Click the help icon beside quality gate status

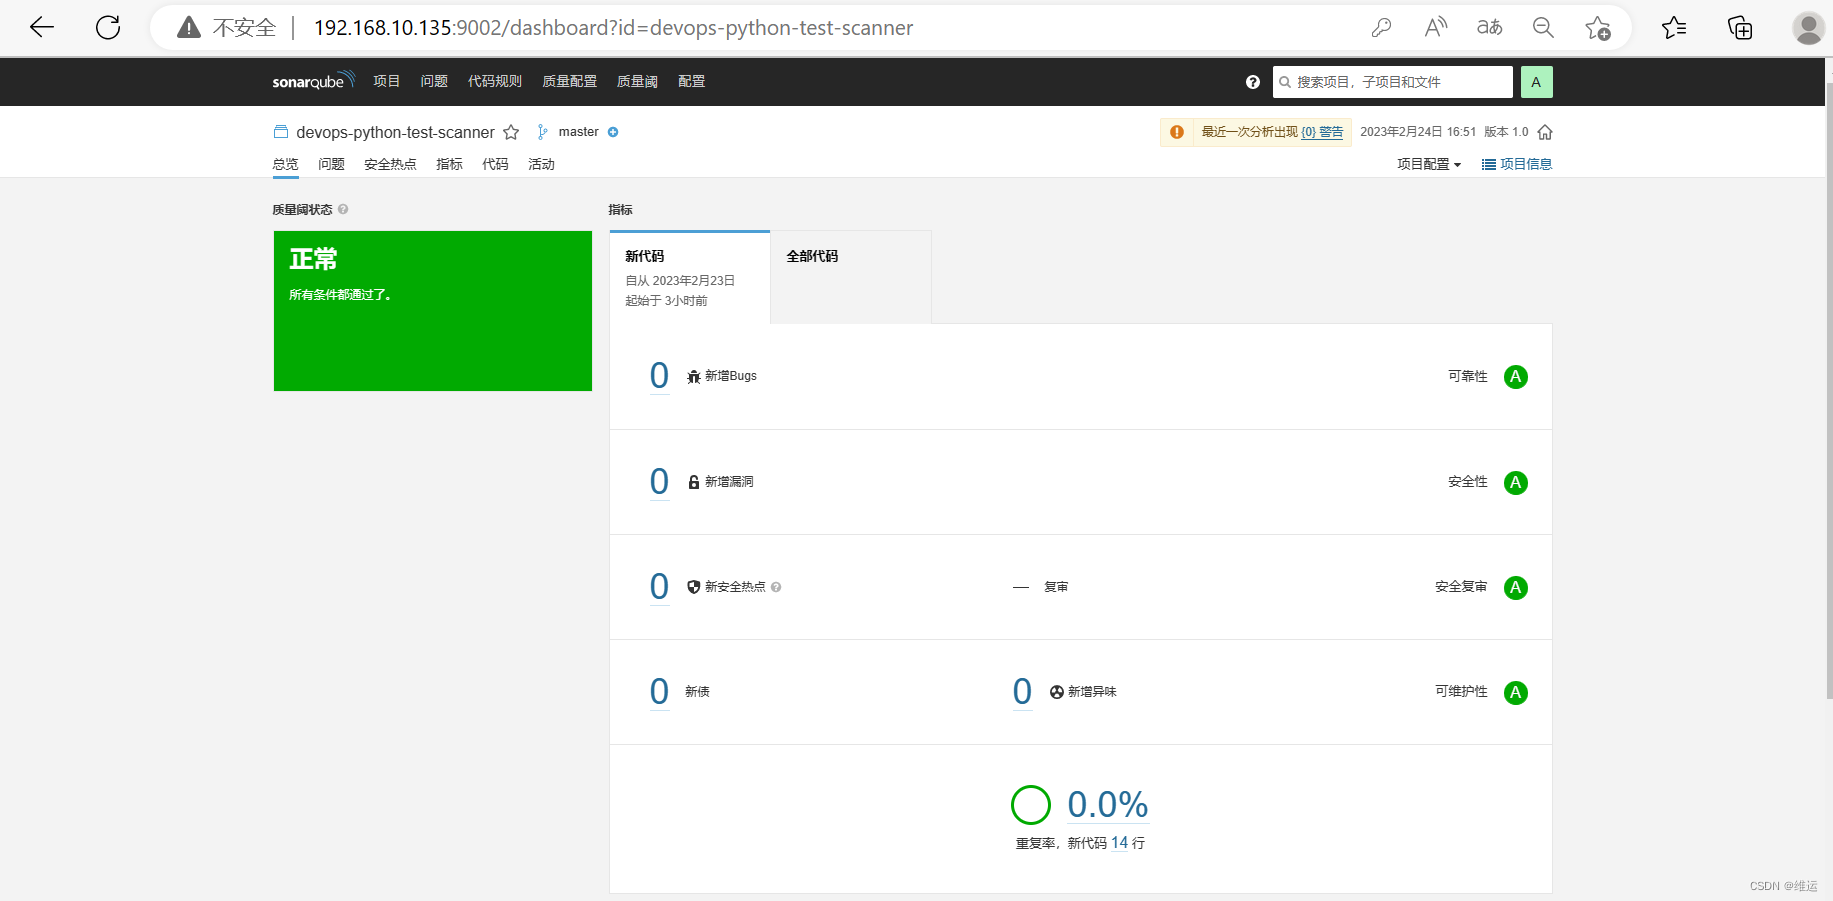[343, 209]
